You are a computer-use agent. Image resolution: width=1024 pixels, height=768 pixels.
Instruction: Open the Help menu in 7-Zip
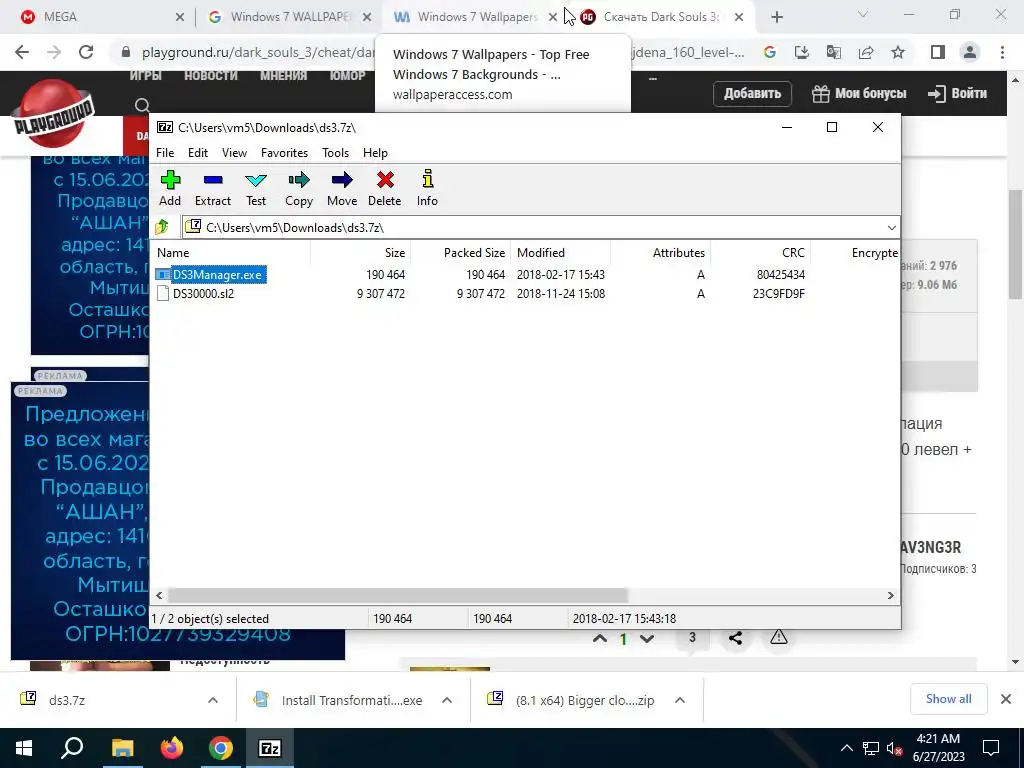(376, 153)
